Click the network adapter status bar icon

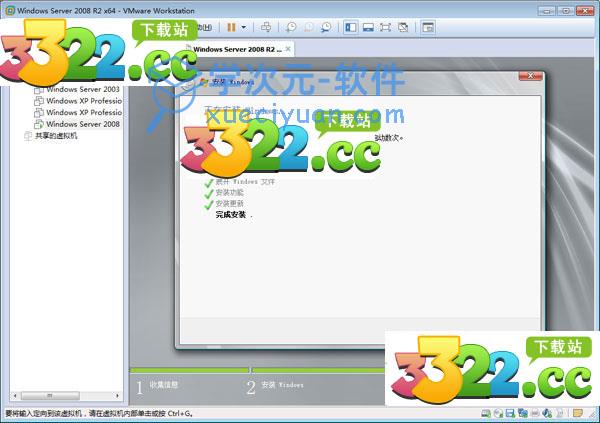(x=522, y=413)
